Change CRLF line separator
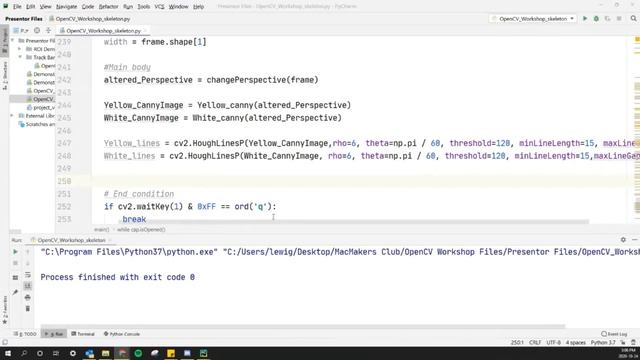Screen dimensions: 640x360 pyautogui.click(x=535, y=342)
